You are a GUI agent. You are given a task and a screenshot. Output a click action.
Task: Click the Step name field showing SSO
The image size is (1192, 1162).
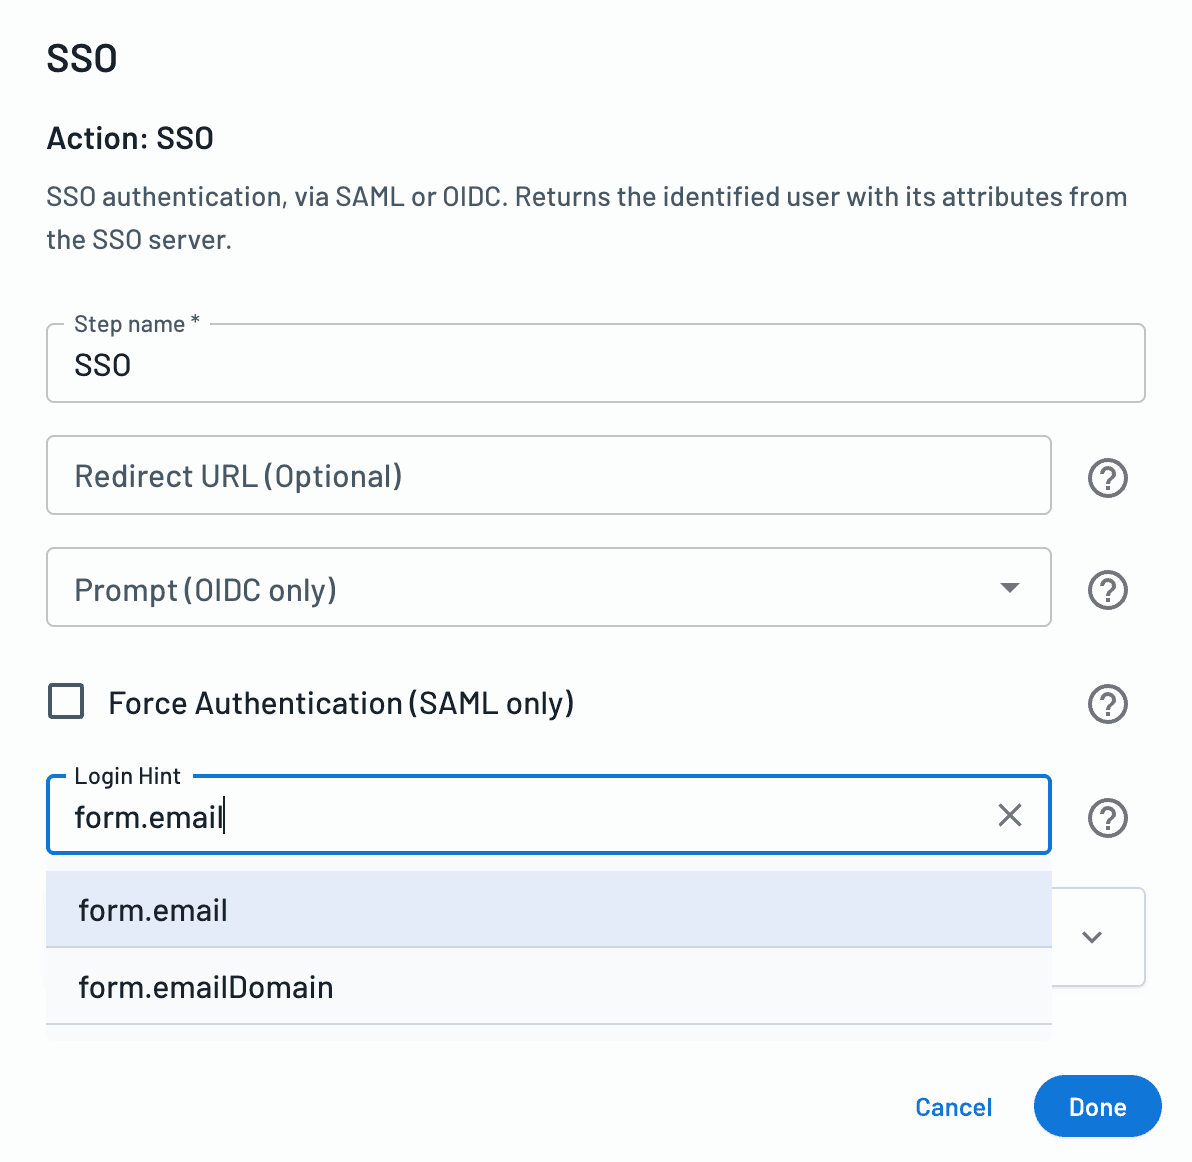click(595, 365)
